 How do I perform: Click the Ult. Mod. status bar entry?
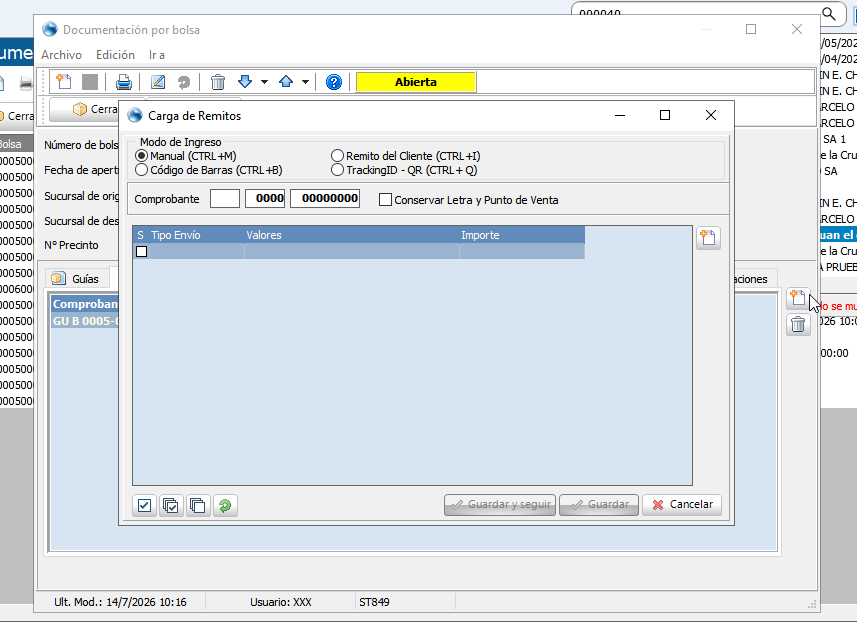120,602
